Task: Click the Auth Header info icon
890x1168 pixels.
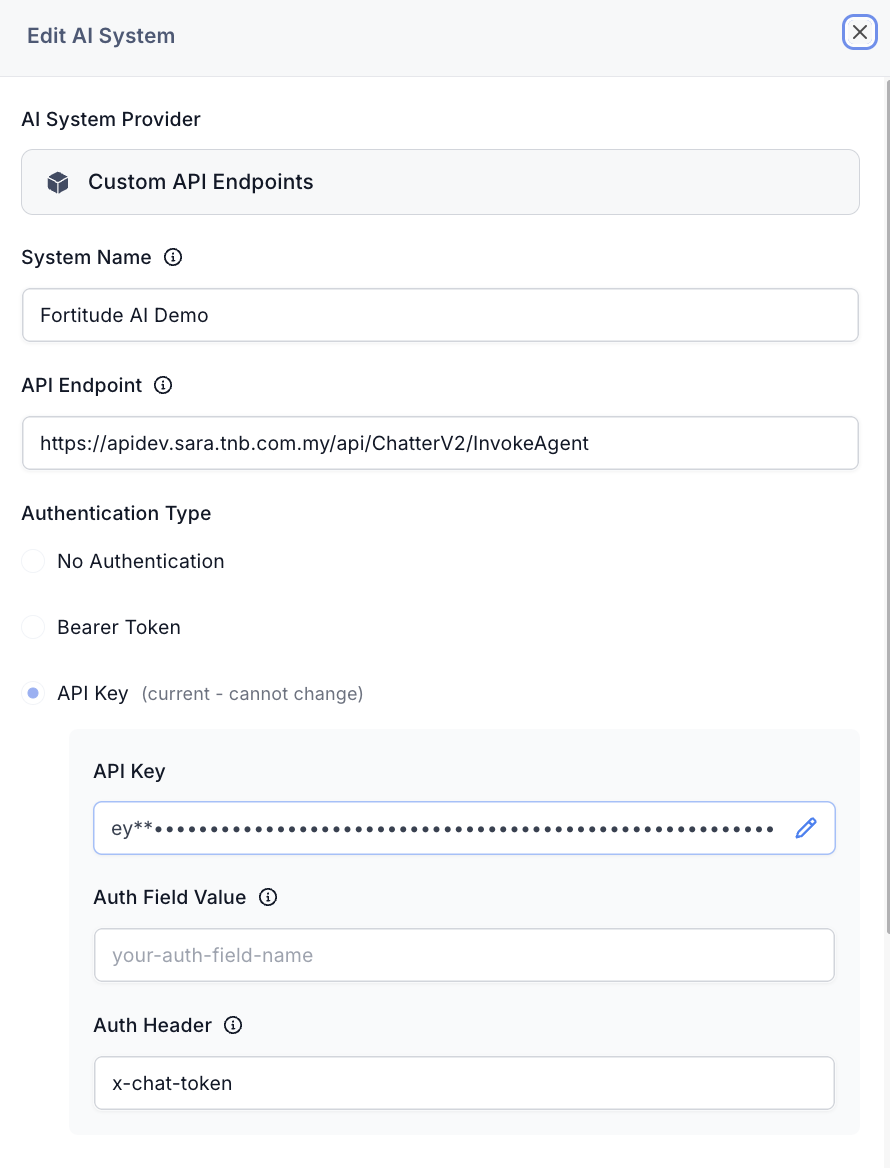Action: pos(233,1025)
